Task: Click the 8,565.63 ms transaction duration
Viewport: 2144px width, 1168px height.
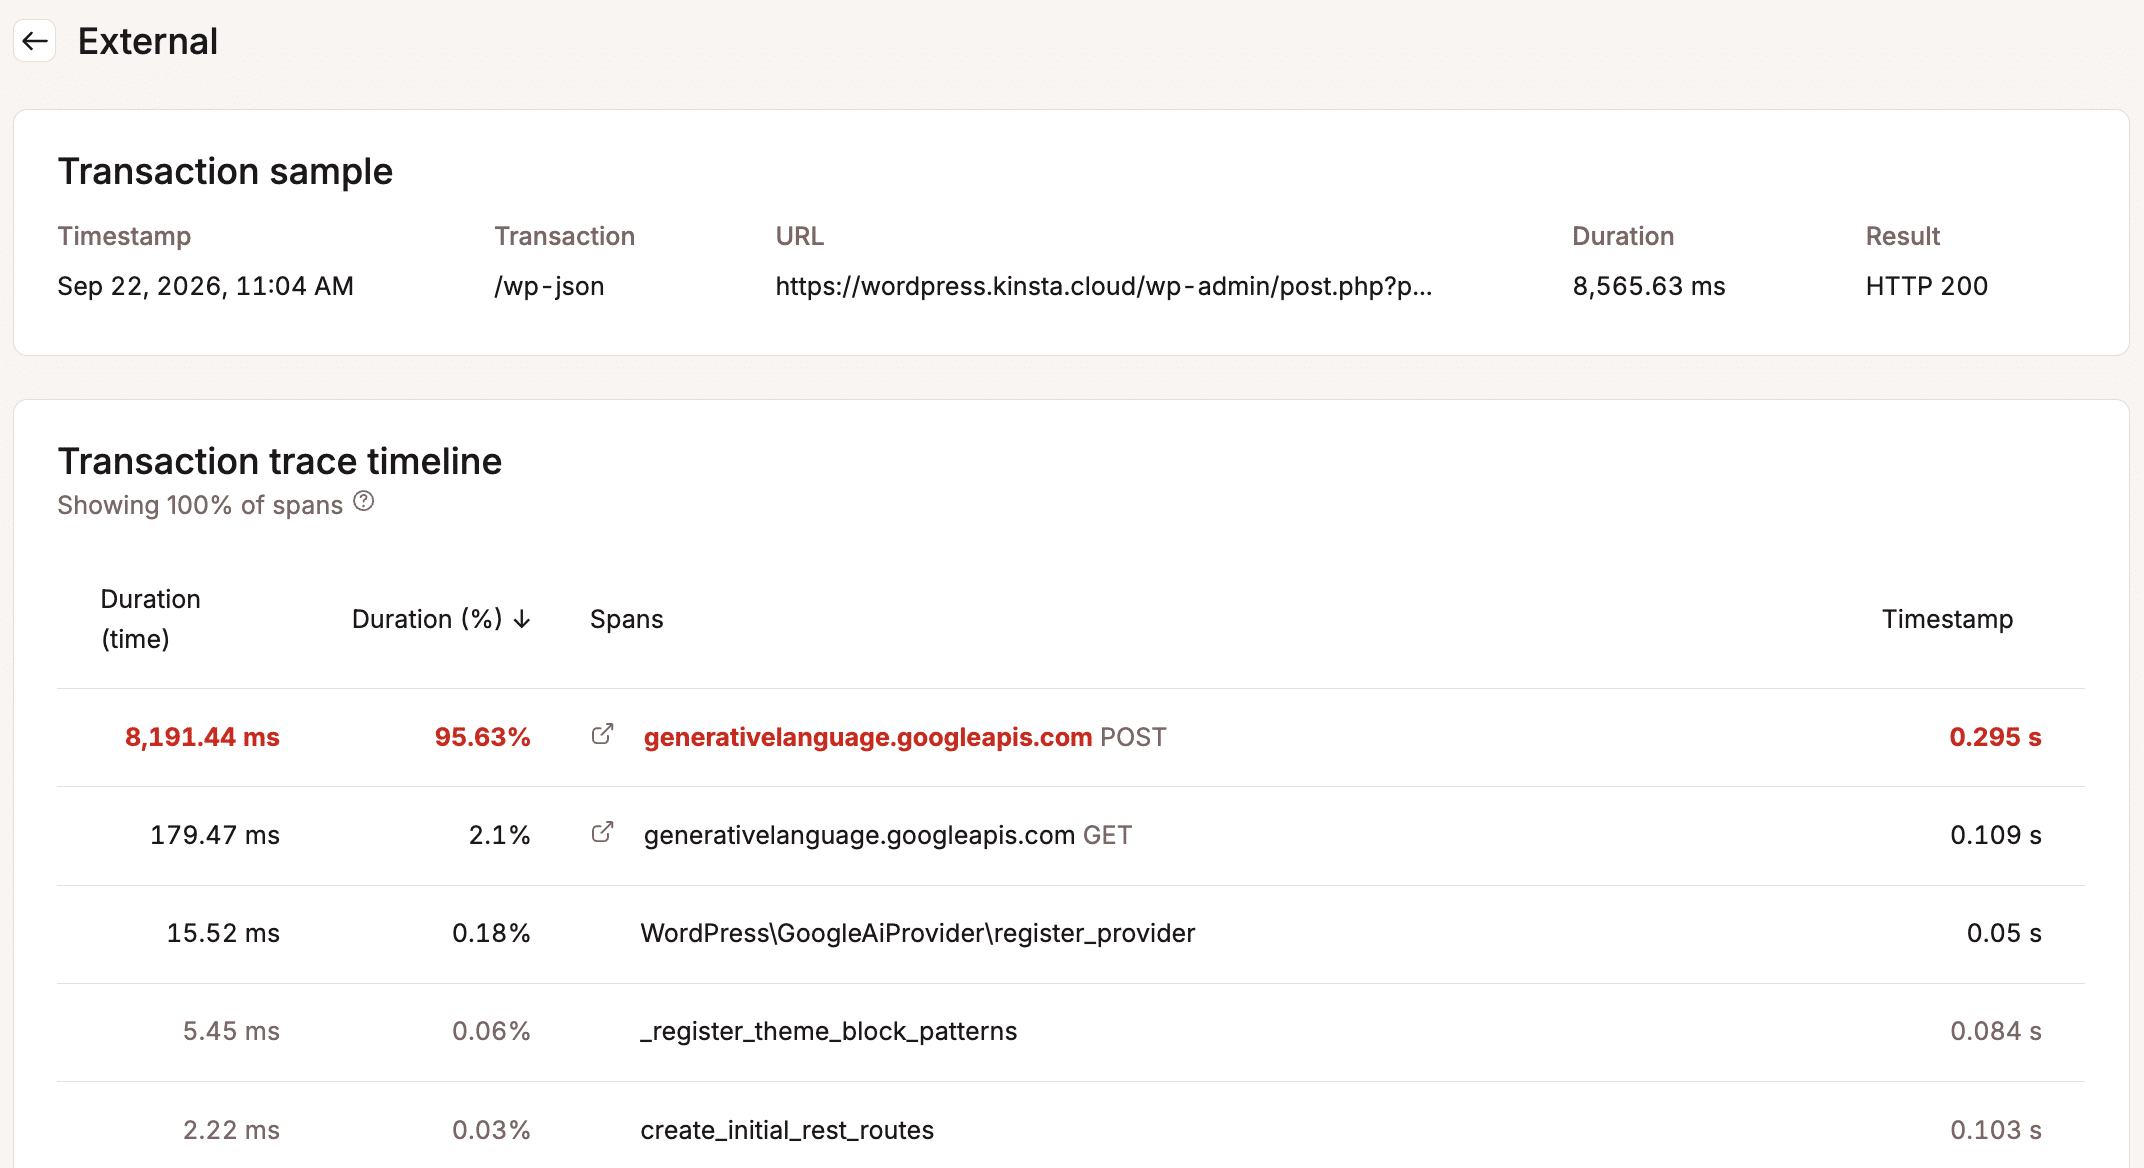Action: click(1649, 286)
